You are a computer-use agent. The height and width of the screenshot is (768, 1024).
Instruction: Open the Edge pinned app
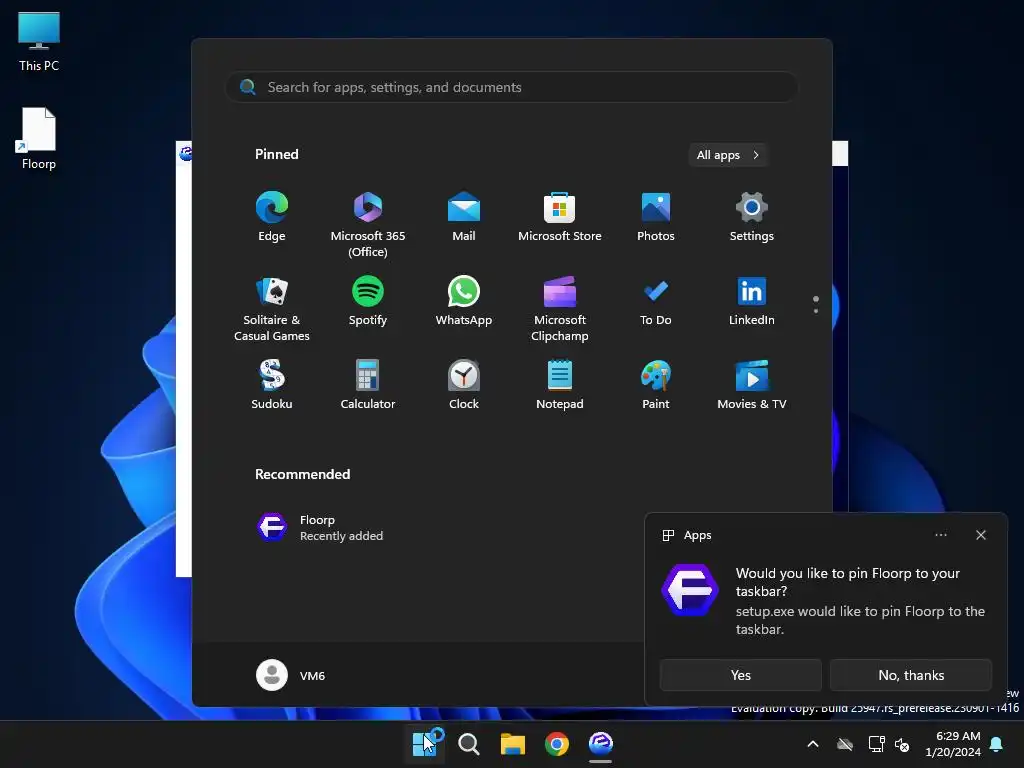pyautogui.click(x=272, y=217)
